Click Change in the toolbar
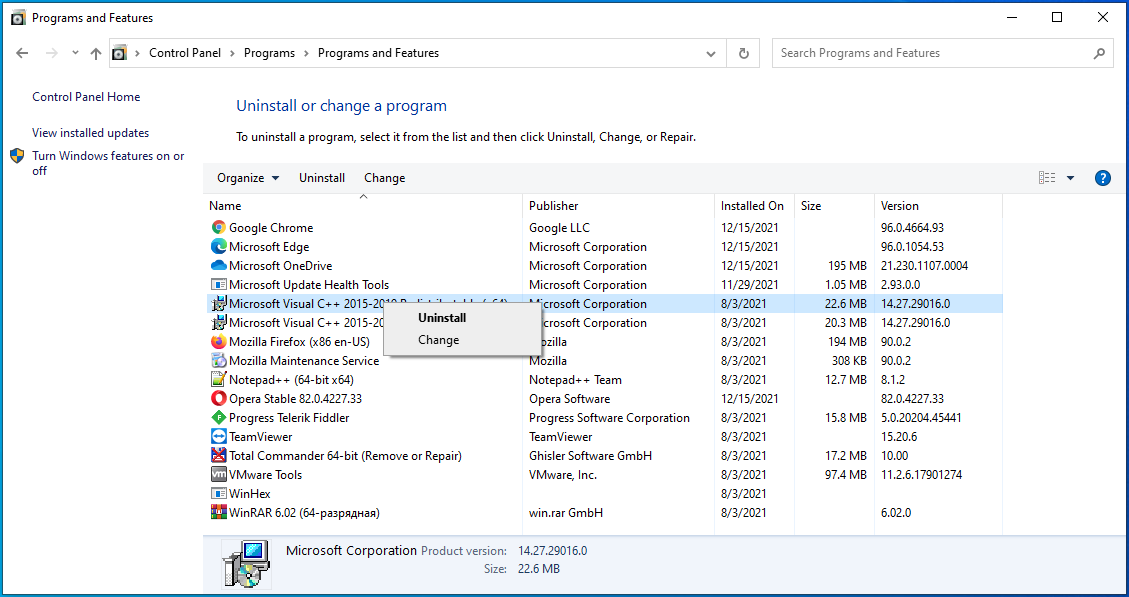 (x=384, y=178)
